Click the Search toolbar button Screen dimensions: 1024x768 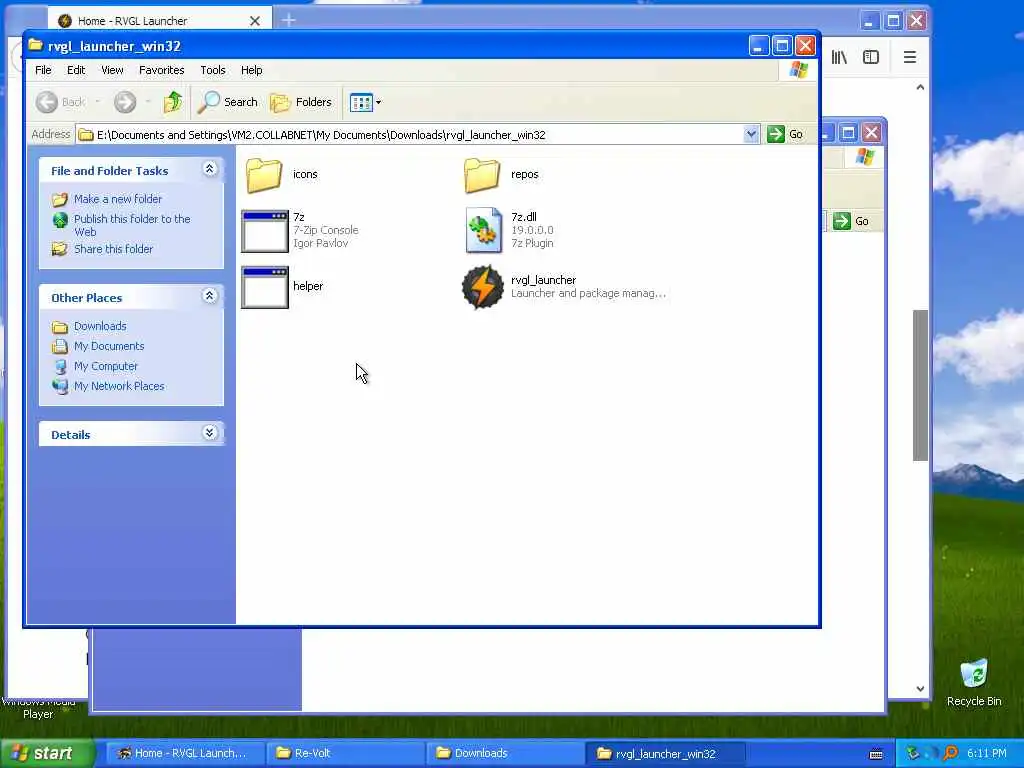click(x=228, y=102)
